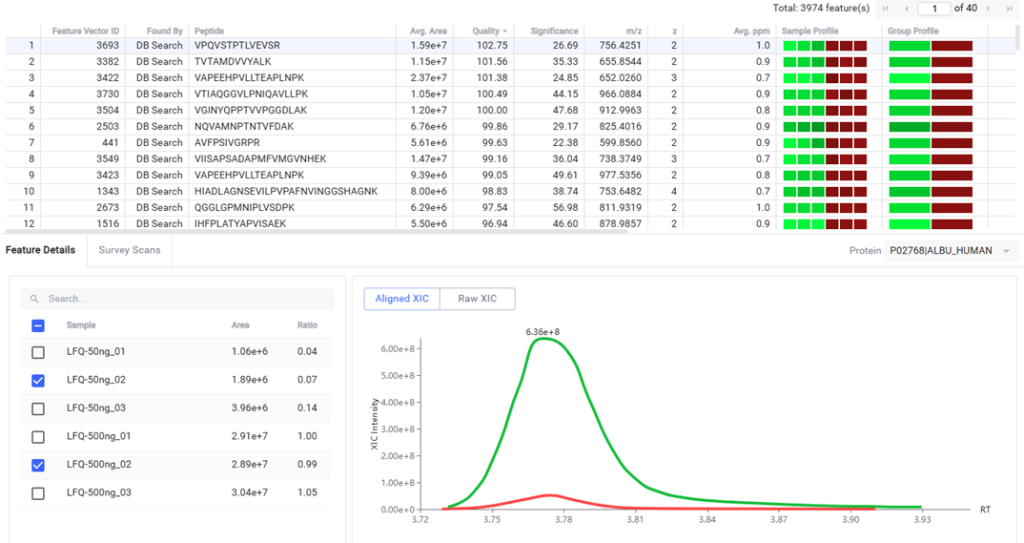This screenshot has height=543, width=1024.
Task: Click the page number input field
Action: [x=934, y=8]
